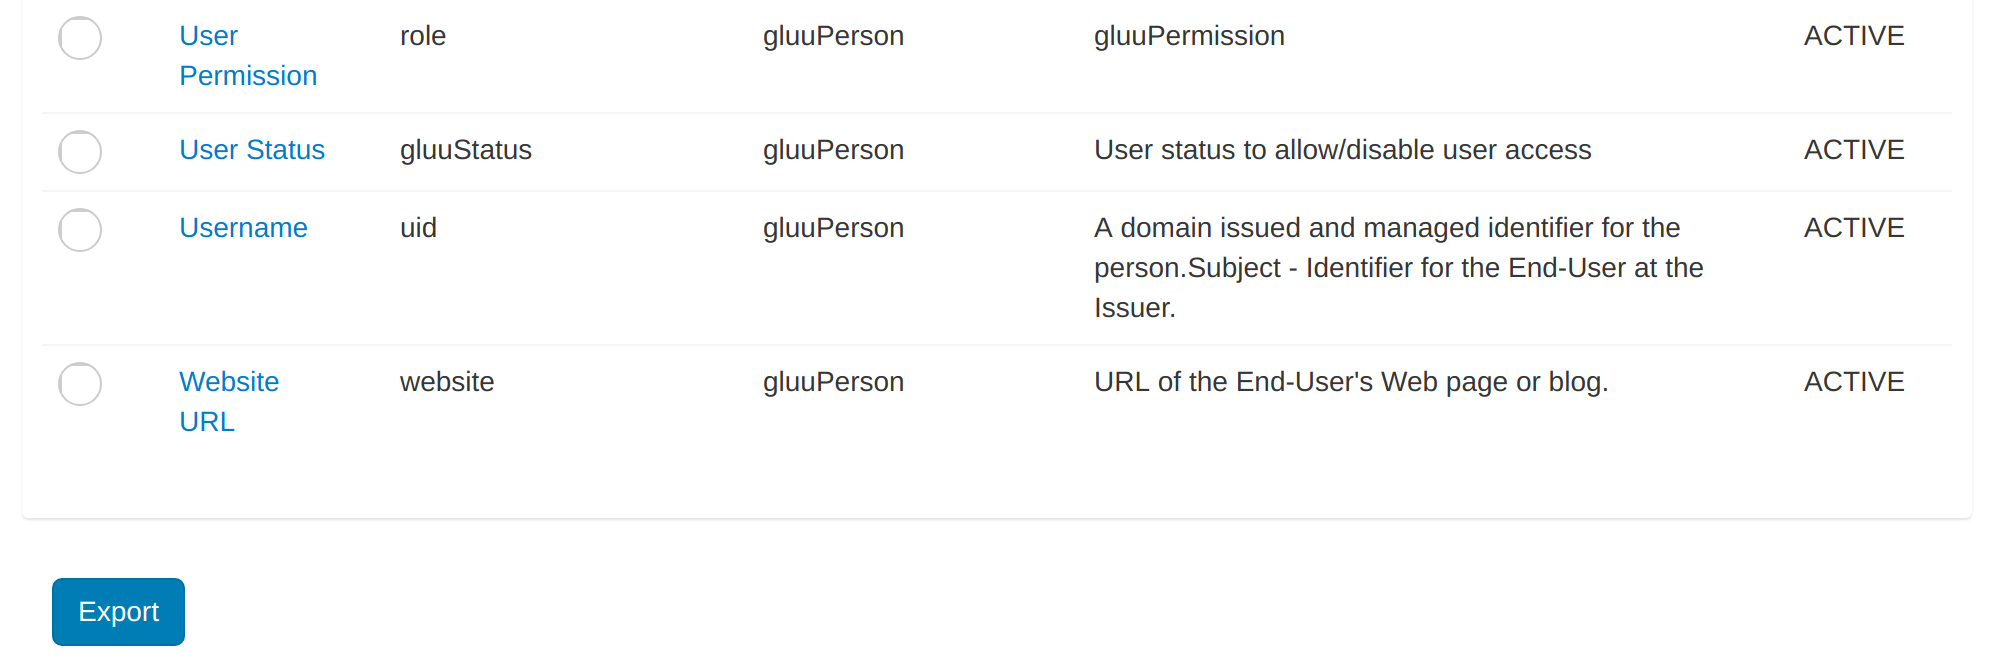Click the website attribute name text
Image resolution: width=1994 pixels, height=670 pixels.
point(446,381)
